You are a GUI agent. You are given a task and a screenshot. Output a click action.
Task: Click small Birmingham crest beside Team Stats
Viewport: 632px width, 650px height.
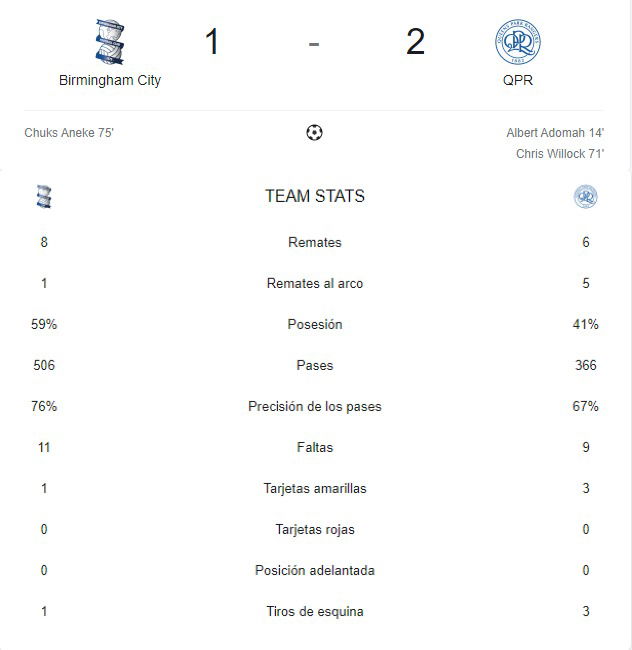44,196
